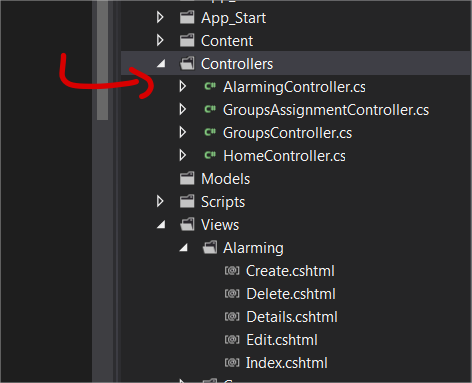Select AlarmingController.cs file name
This screenshot has height=383, width=472.
pos(294,87)
